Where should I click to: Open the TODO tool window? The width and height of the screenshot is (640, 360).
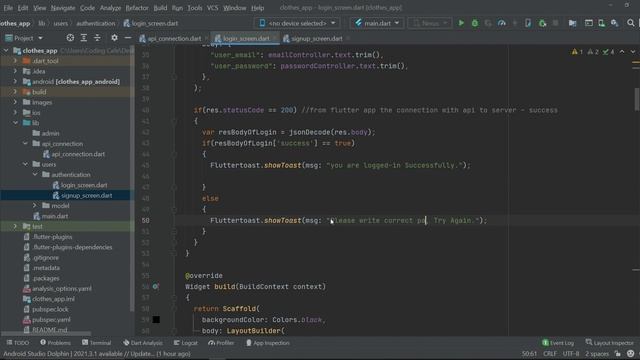(x=18, y=343)
